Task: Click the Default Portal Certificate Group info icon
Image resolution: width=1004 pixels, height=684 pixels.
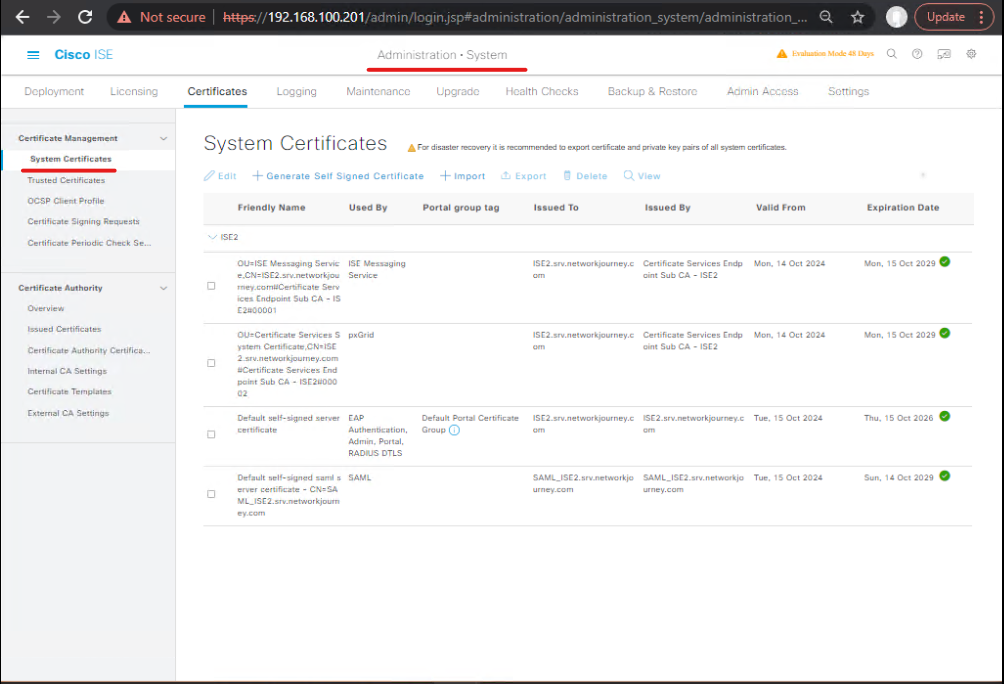Action: click(x=454, y=430)
